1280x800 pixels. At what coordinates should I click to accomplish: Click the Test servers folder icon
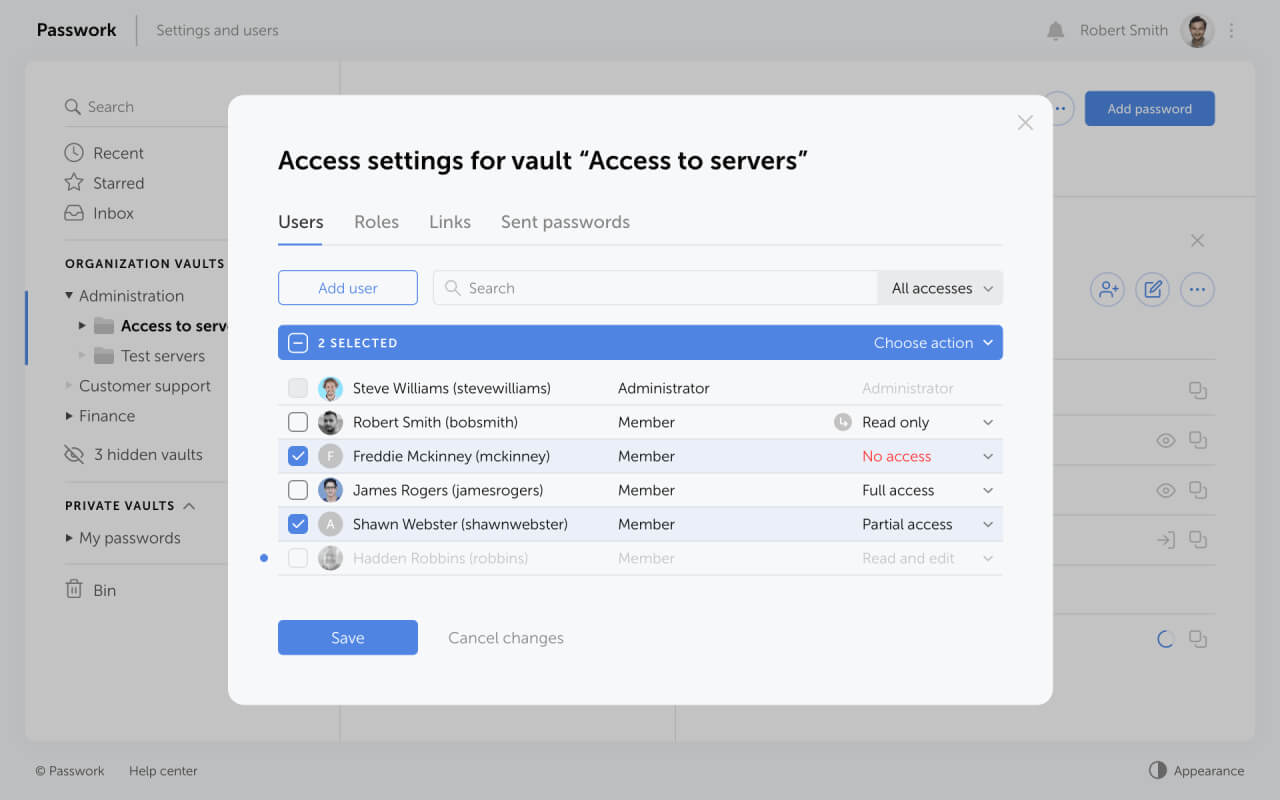pyautogui.click(x=104, y=356)
